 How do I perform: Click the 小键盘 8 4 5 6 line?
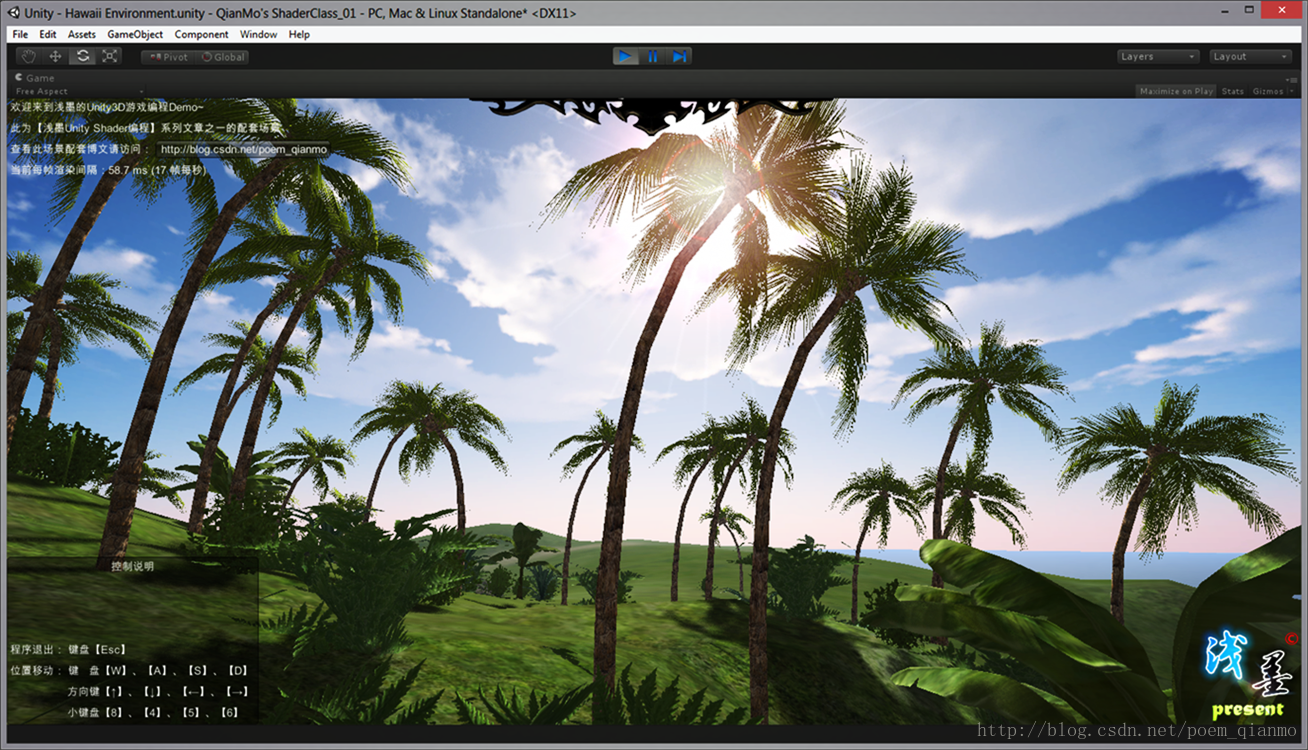click(153, 713)
